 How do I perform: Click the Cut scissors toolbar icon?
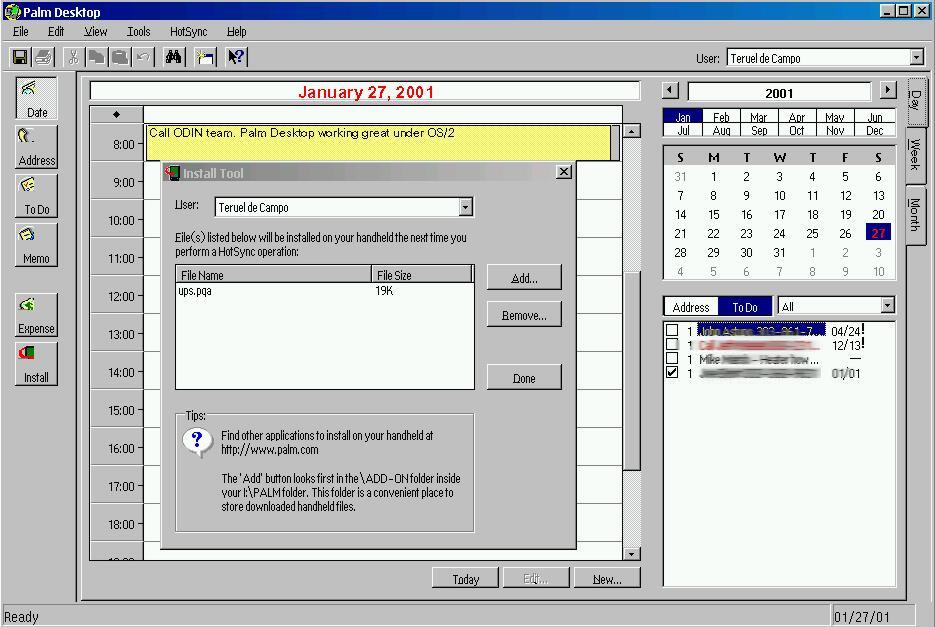[73, 57]
